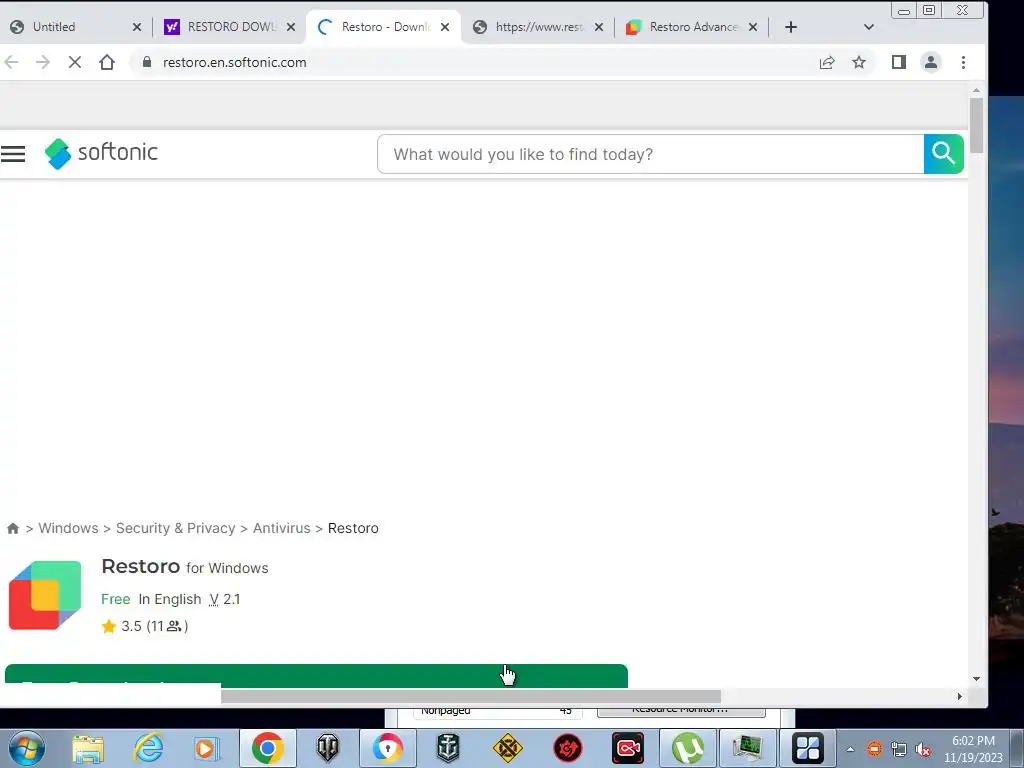Open the taskbar clock showing 6:02 PM
Viewport: 1024px width, 768px height.
pyautogui.click(x=973, y=749)
